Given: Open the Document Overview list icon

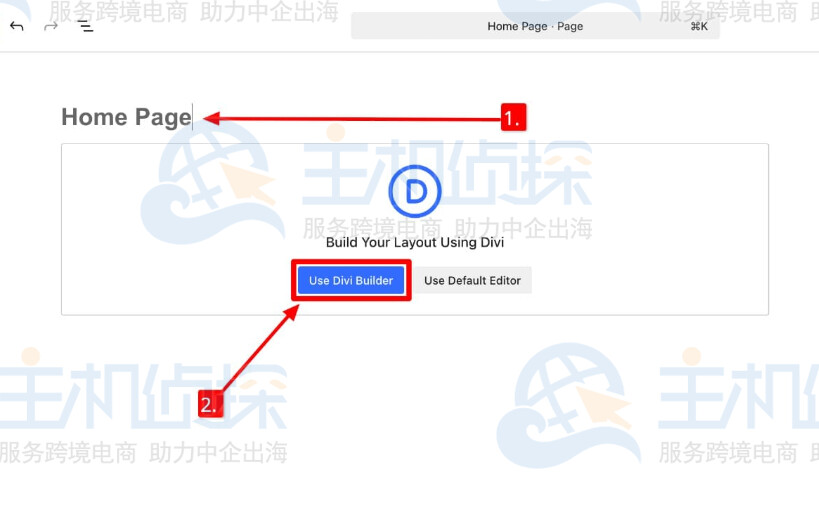Looking at the screenshot, I should pos(86,26).
